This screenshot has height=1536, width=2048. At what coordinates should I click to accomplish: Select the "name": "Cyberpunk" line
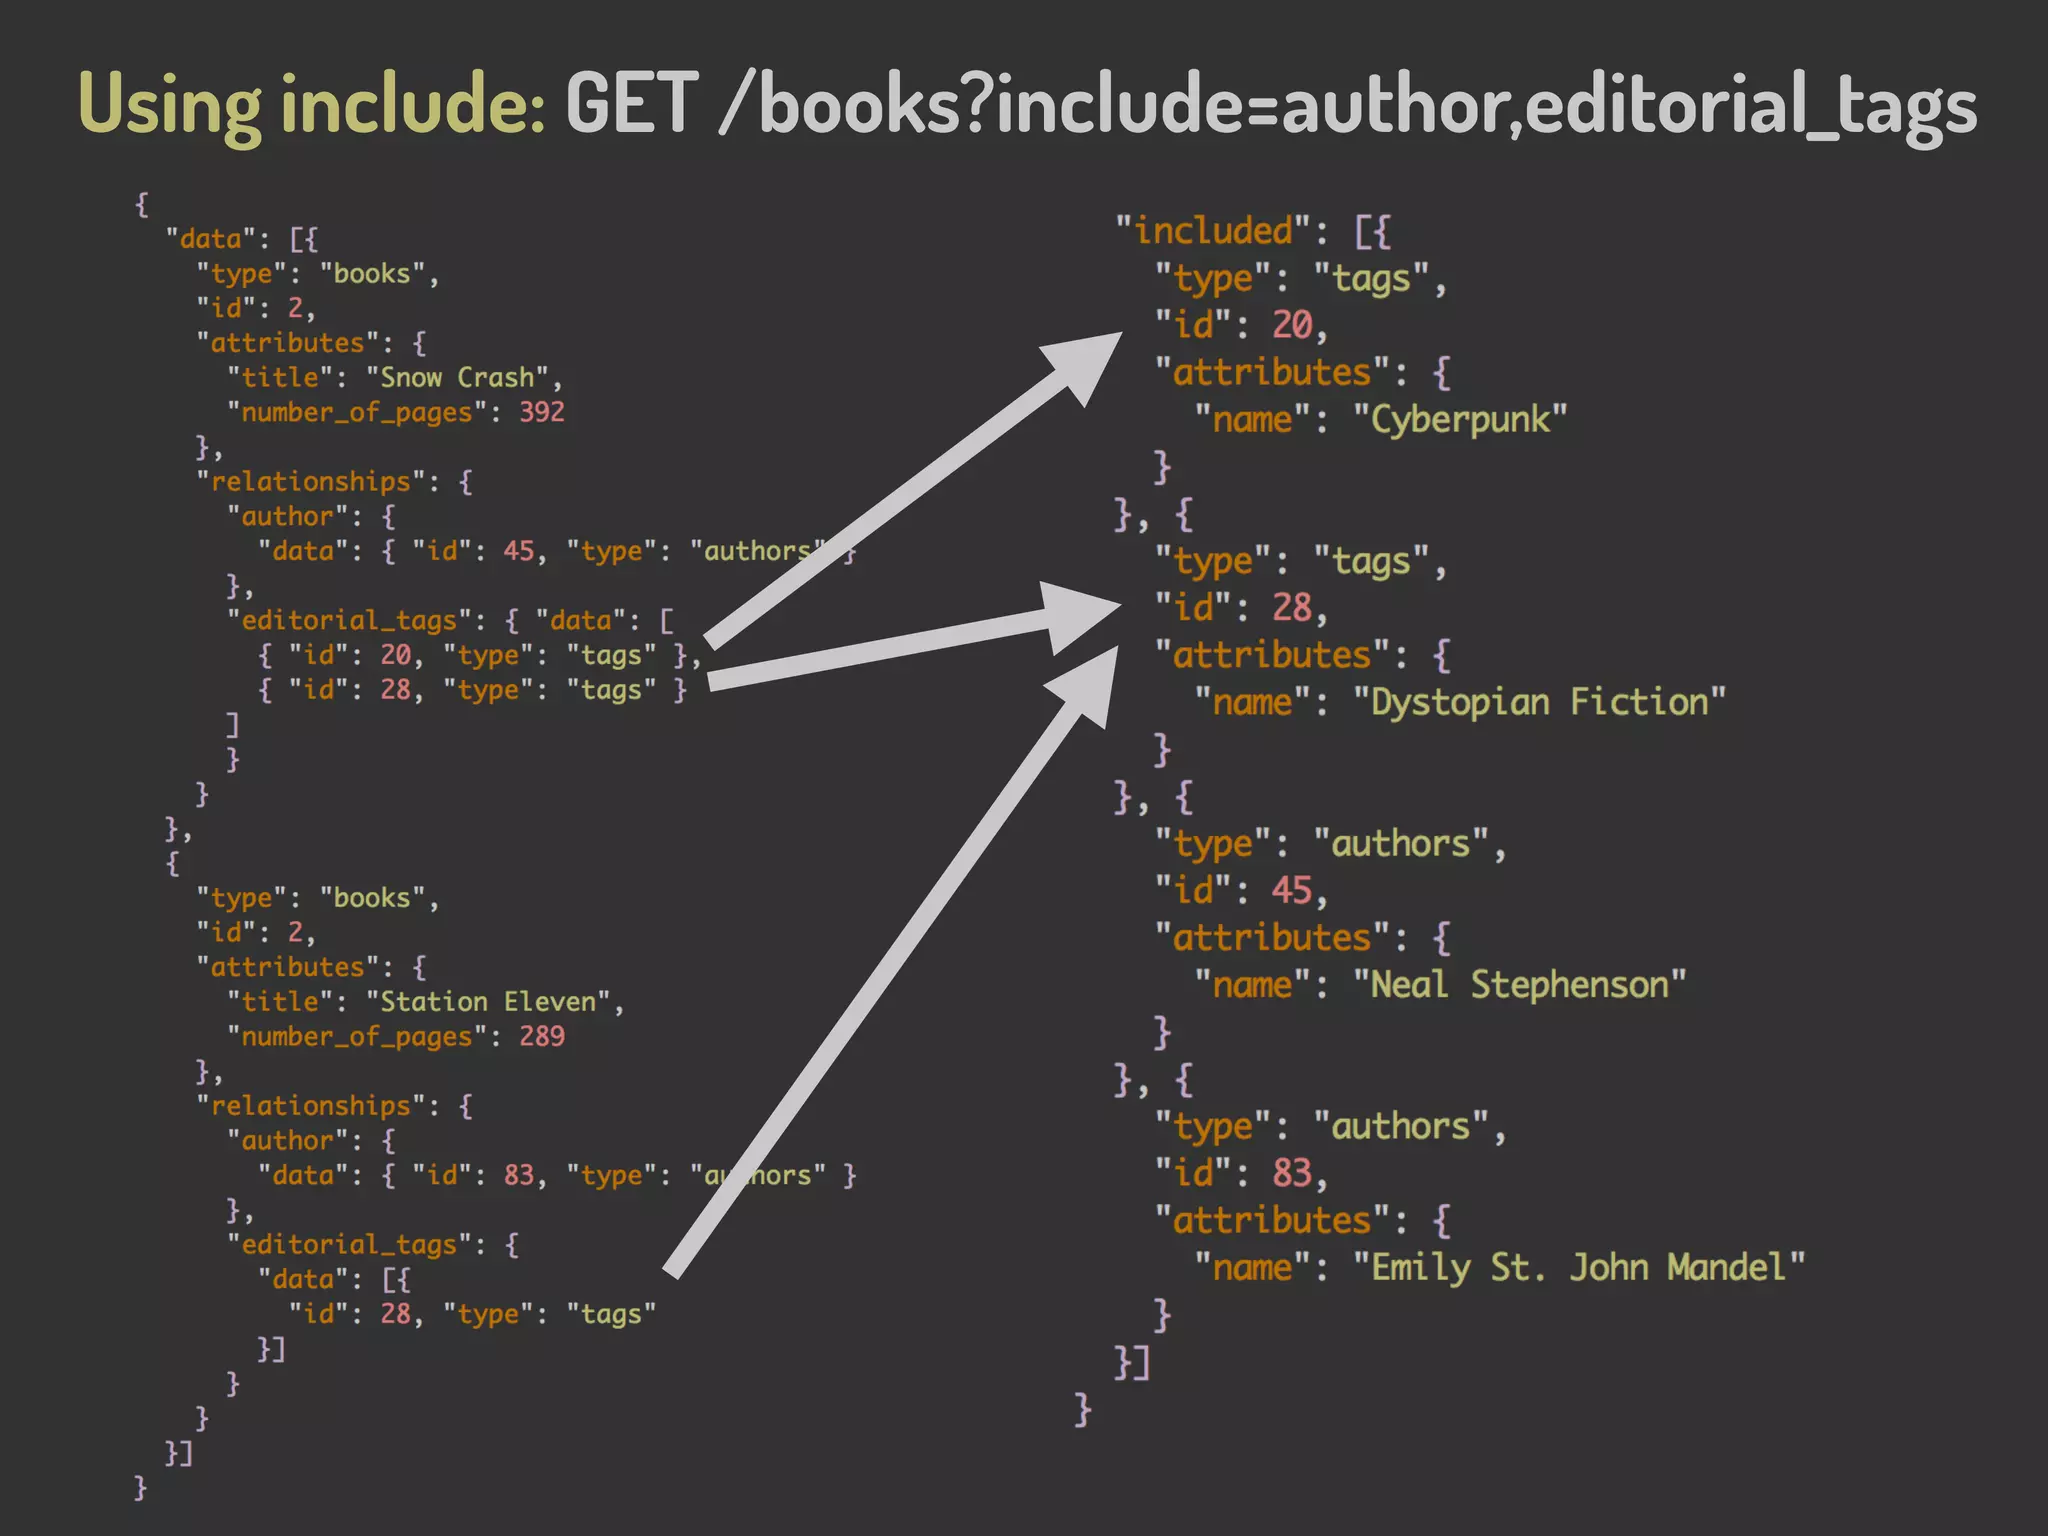(x=1381, y=420)
